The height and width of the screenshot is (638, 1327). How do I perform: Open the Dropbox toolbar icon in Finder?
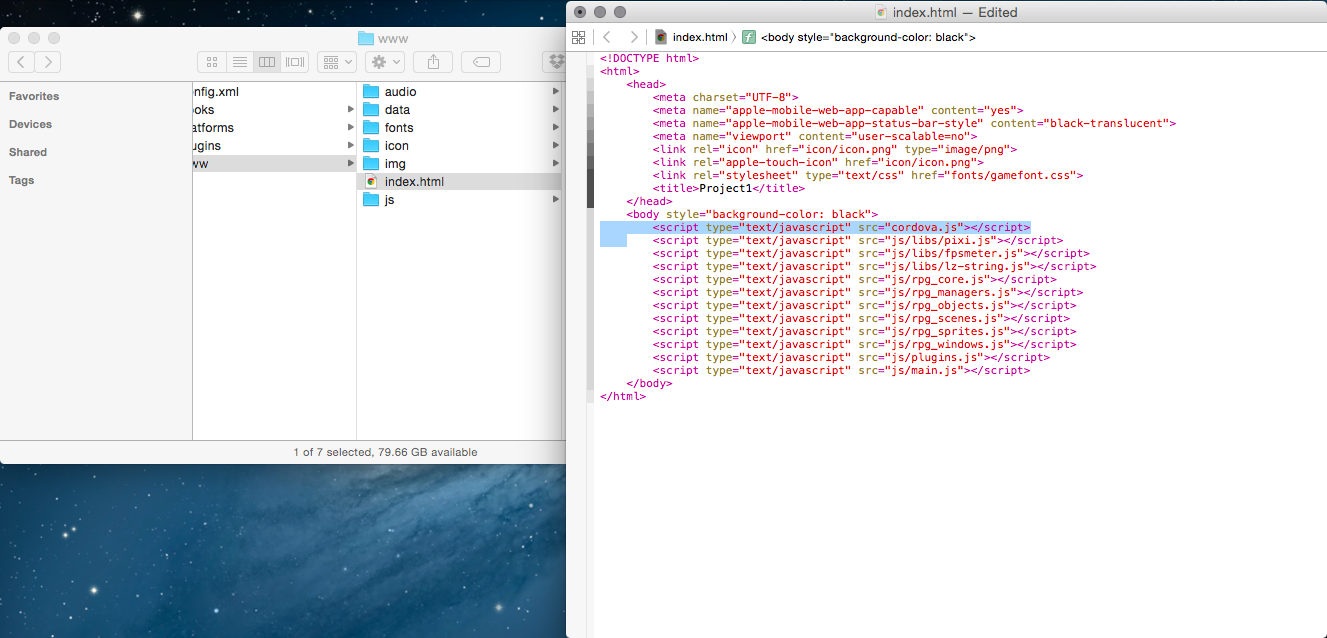[x=554, y=62]
